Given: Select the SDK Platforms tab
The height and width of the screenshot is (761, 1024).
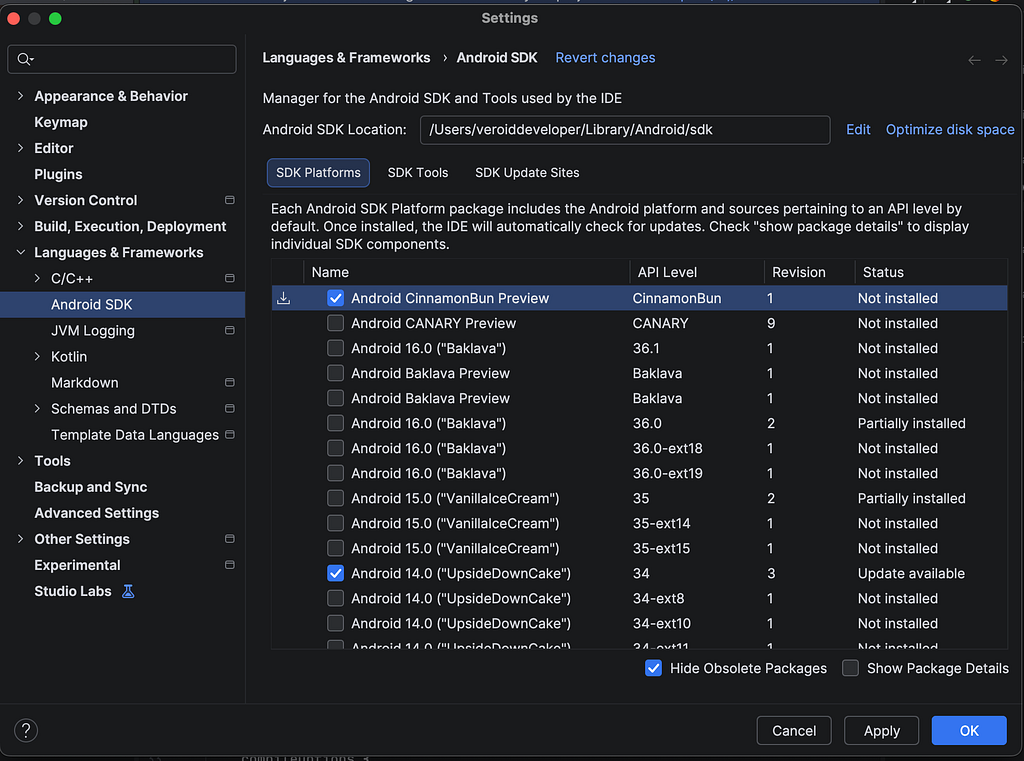Looking at the screenshot, I should [x=318, y=173].
